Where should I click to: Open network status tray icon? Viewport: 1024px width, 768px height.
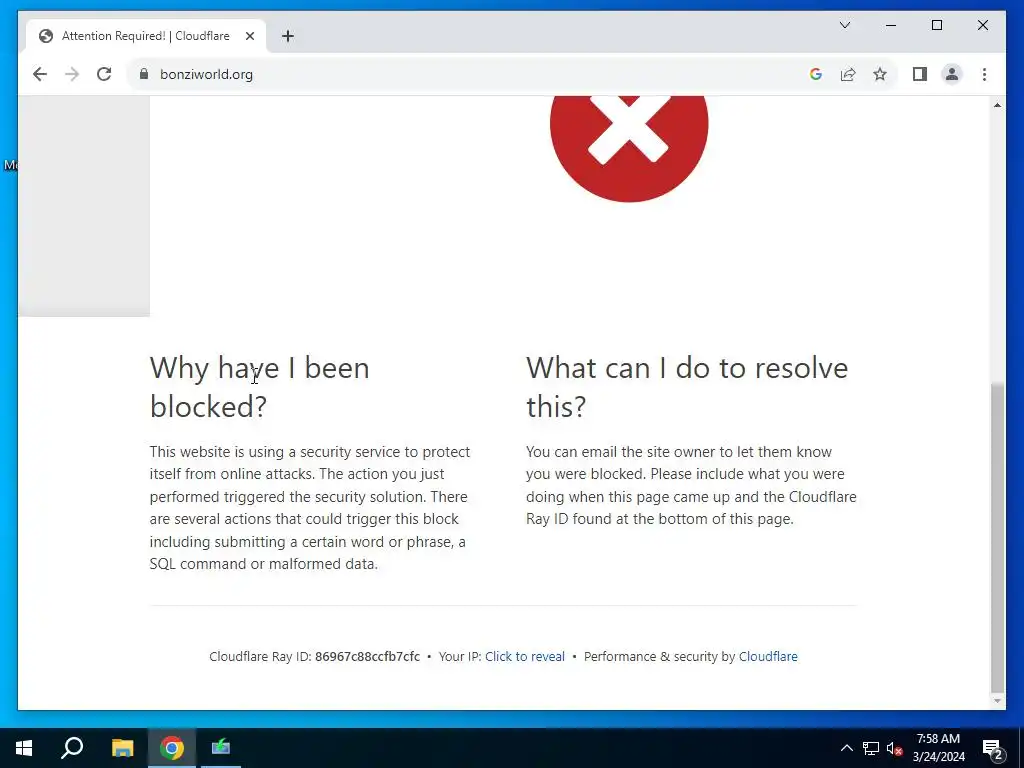[x=871, y=748]
